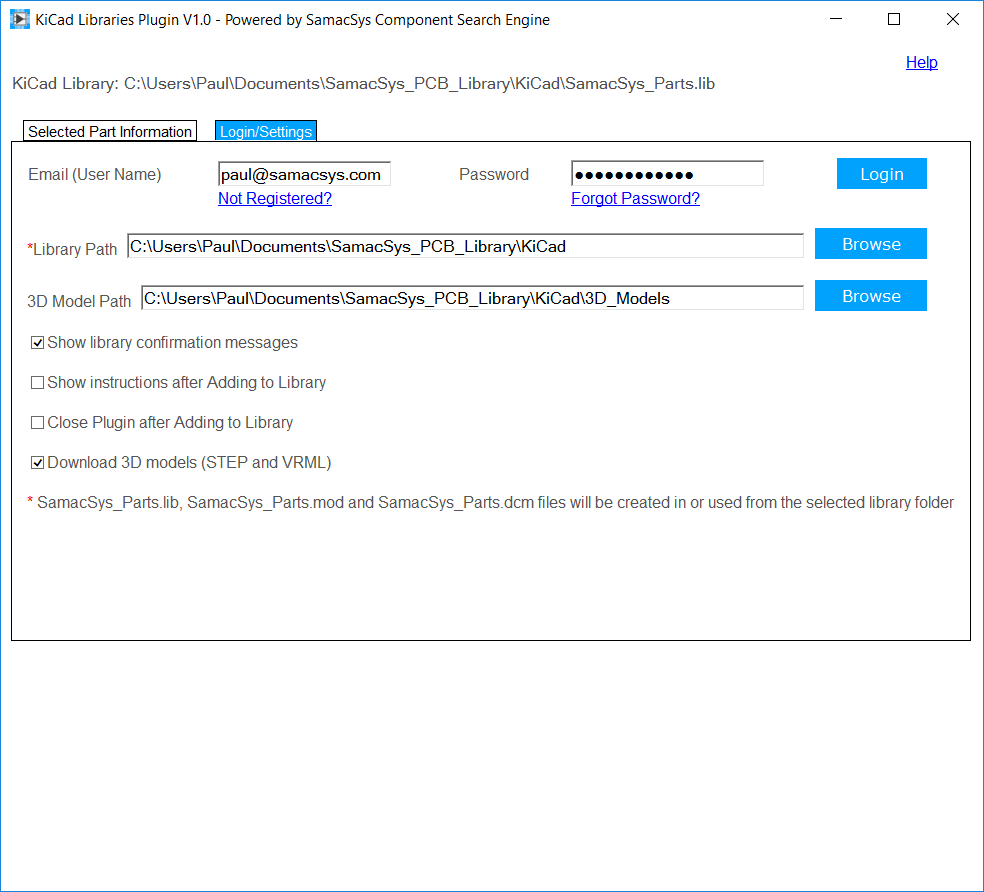Viewport: 984px width, 892px height.
Task: Minimize the plugin window
Action: [x=836, y=19]
